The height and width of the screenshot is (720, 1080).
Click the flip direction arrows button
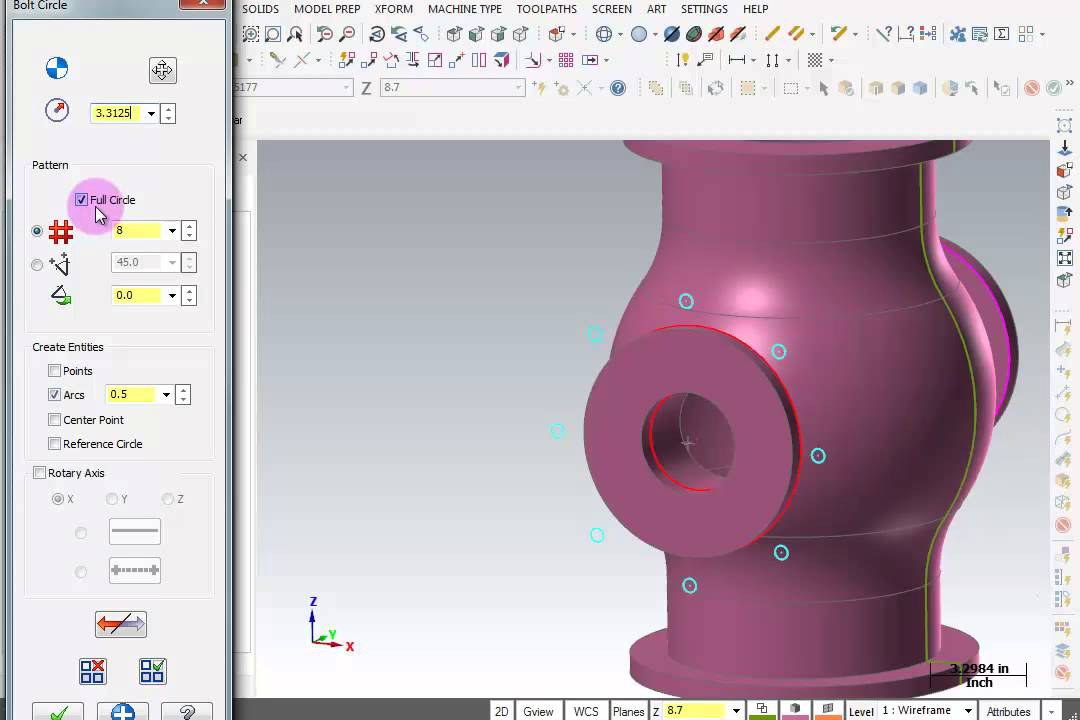pos(121,624)
